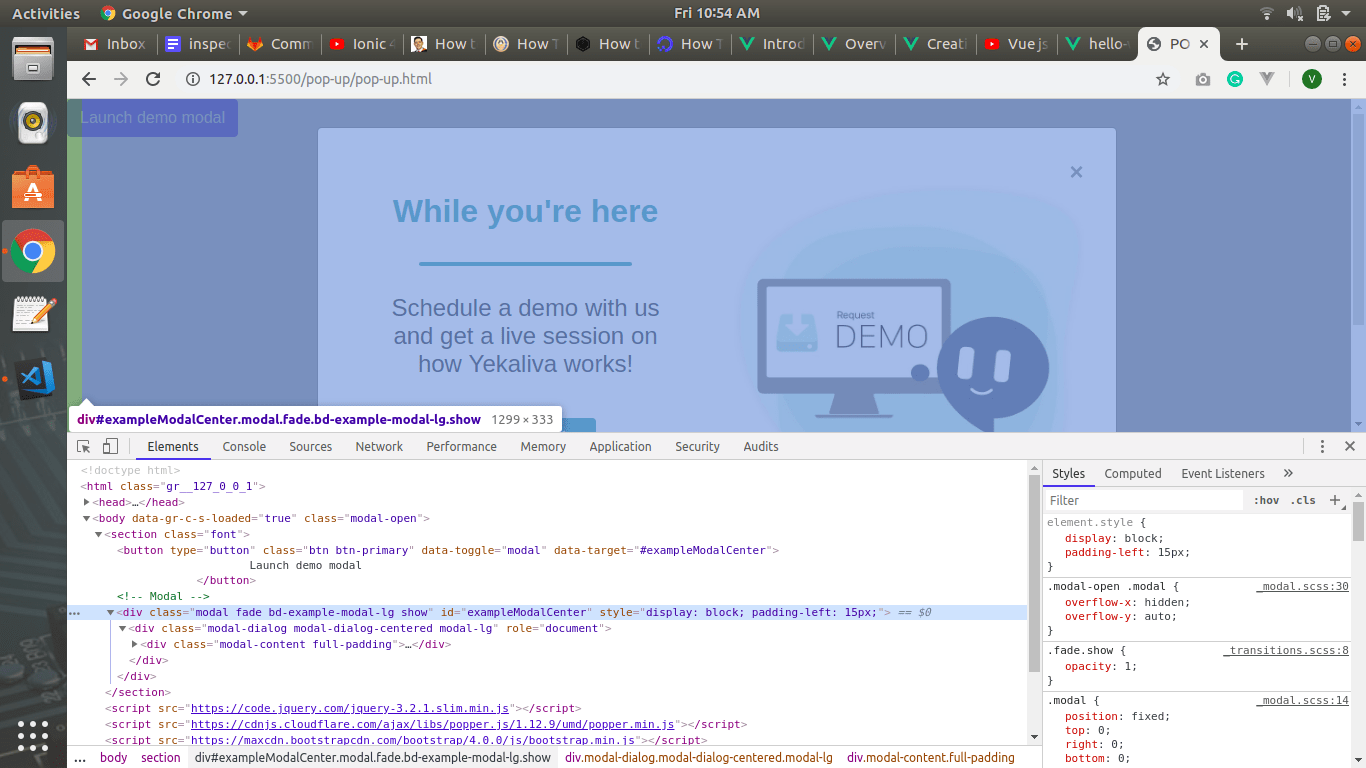Show more Styles pane tabs chevron
1366x768 pixels.
1288,473
